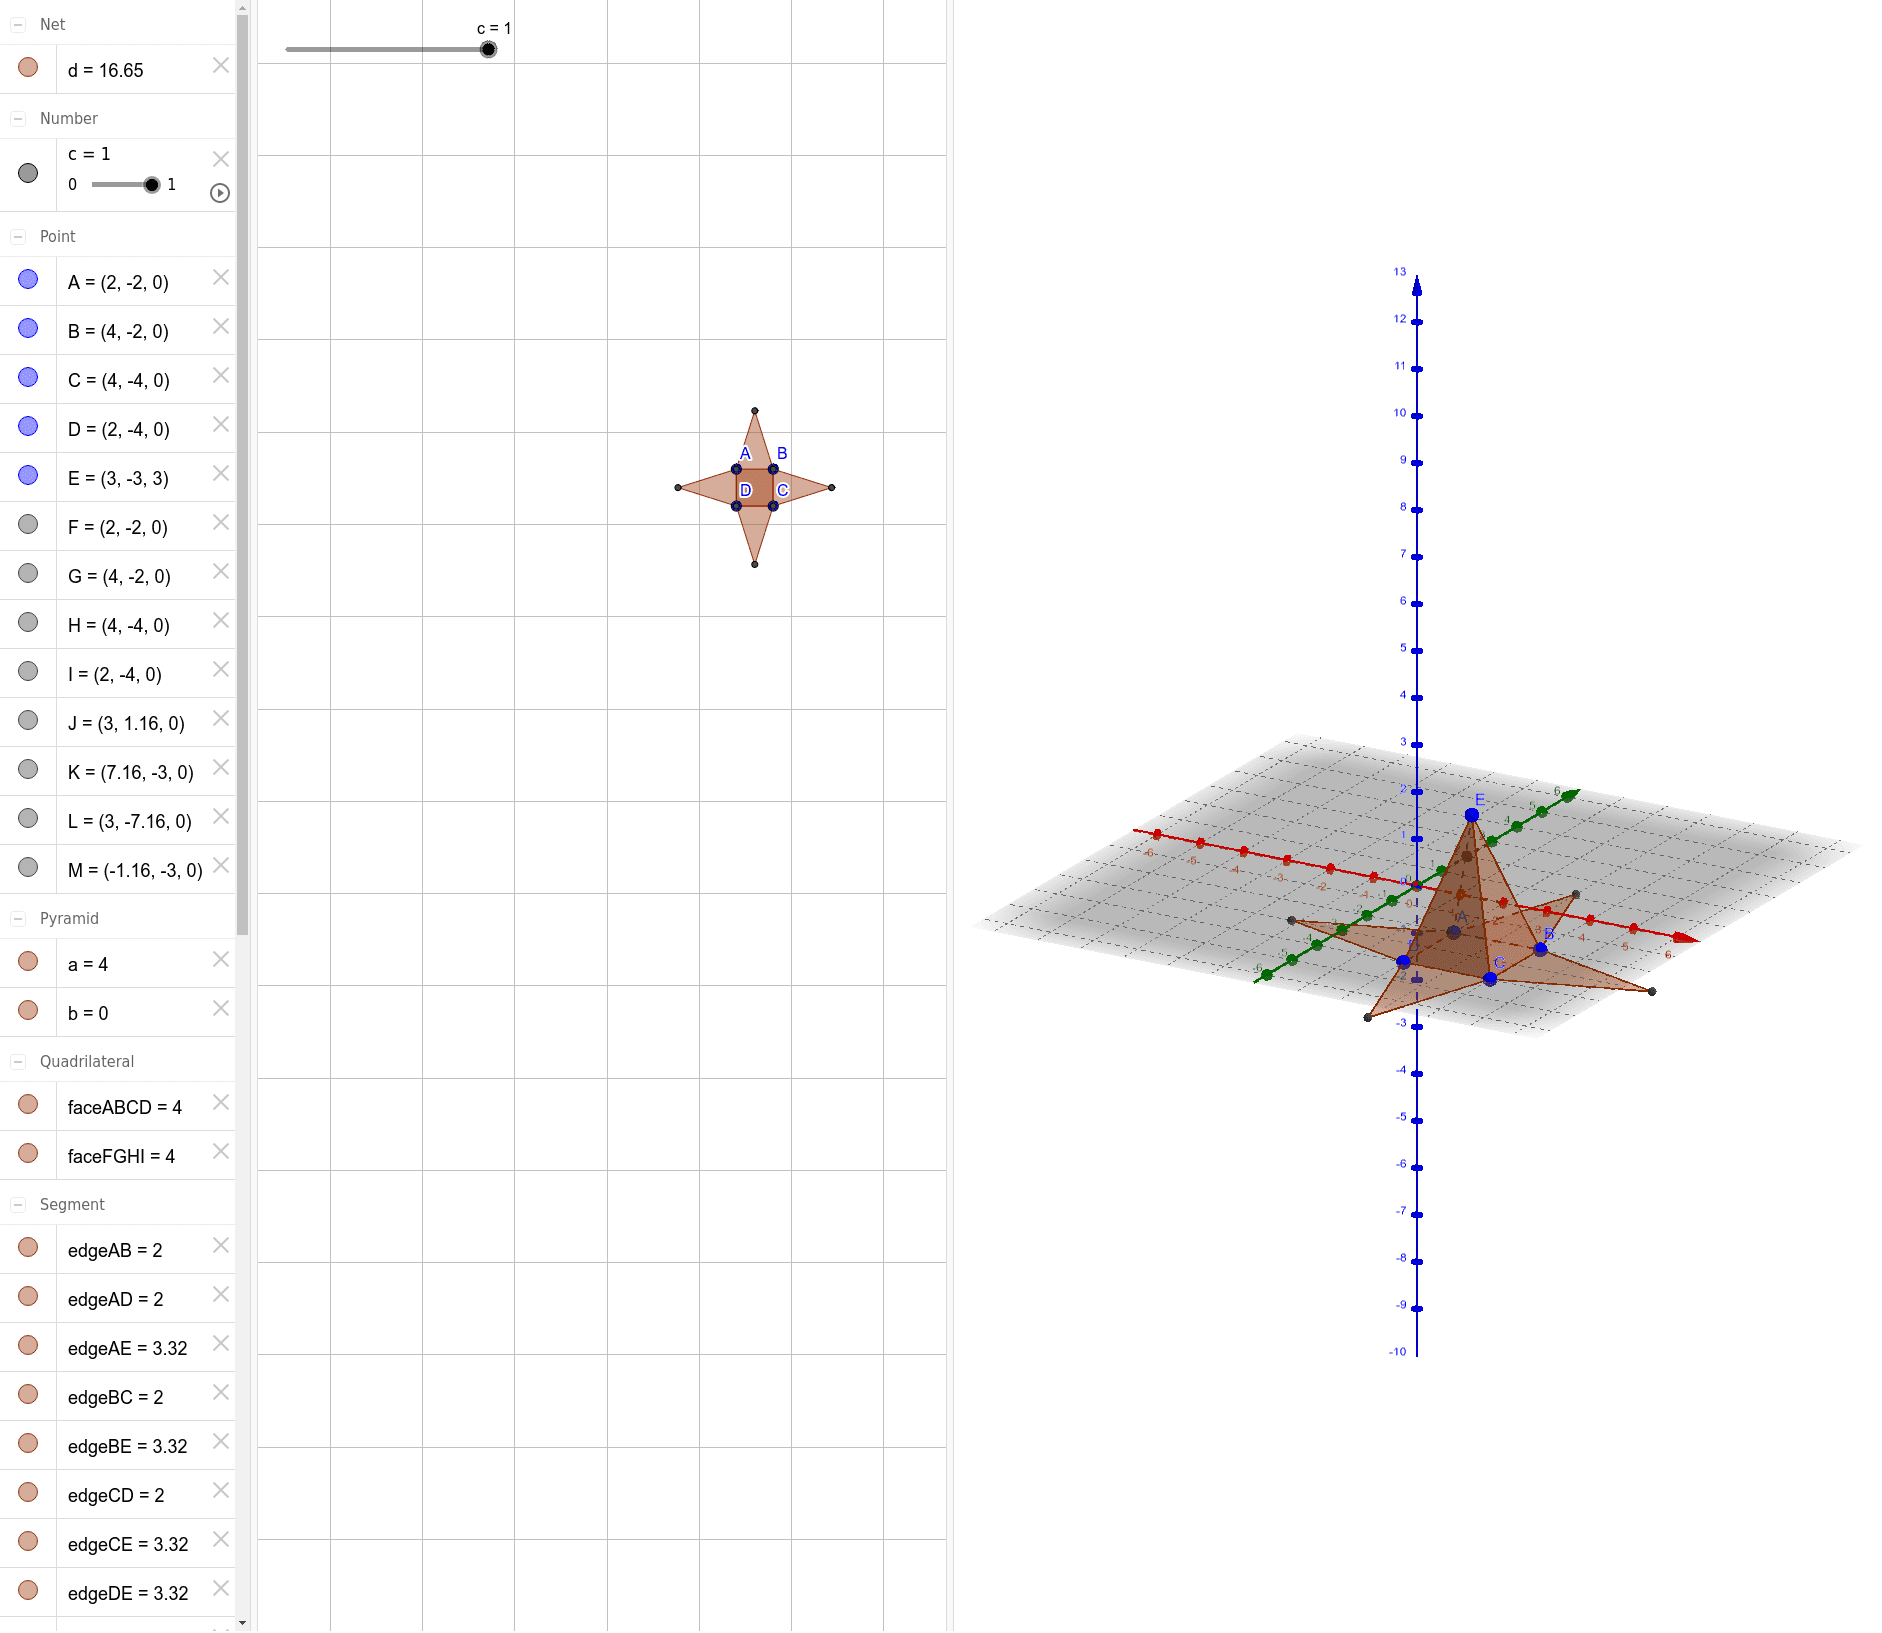Delete point M using its × icon
This screenshot has width=1882, height=1633.
(x=221, y=866)
